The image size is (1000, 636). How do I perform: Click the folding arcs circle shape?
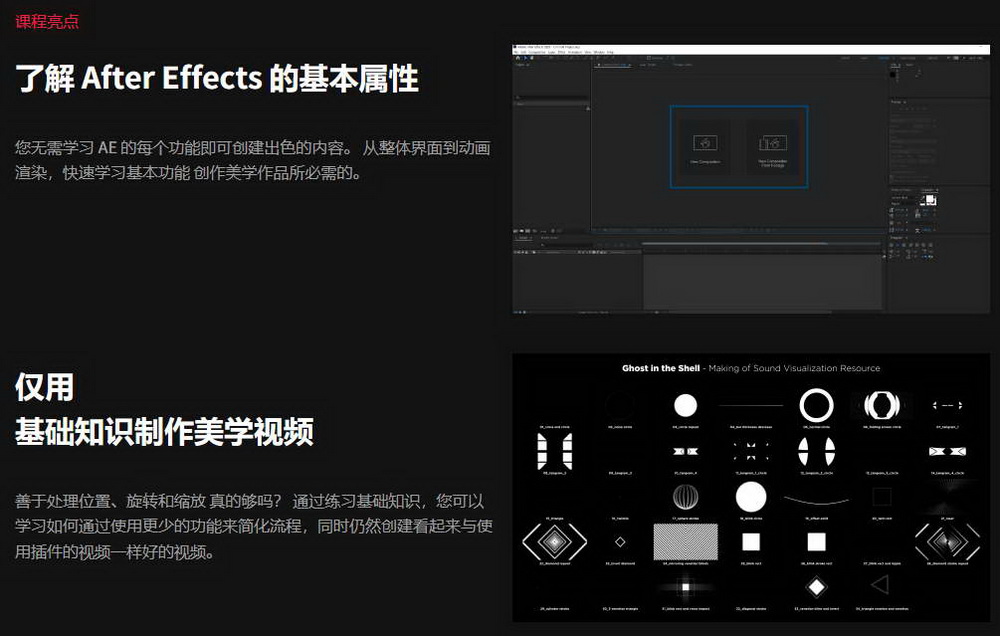(882, 405)
